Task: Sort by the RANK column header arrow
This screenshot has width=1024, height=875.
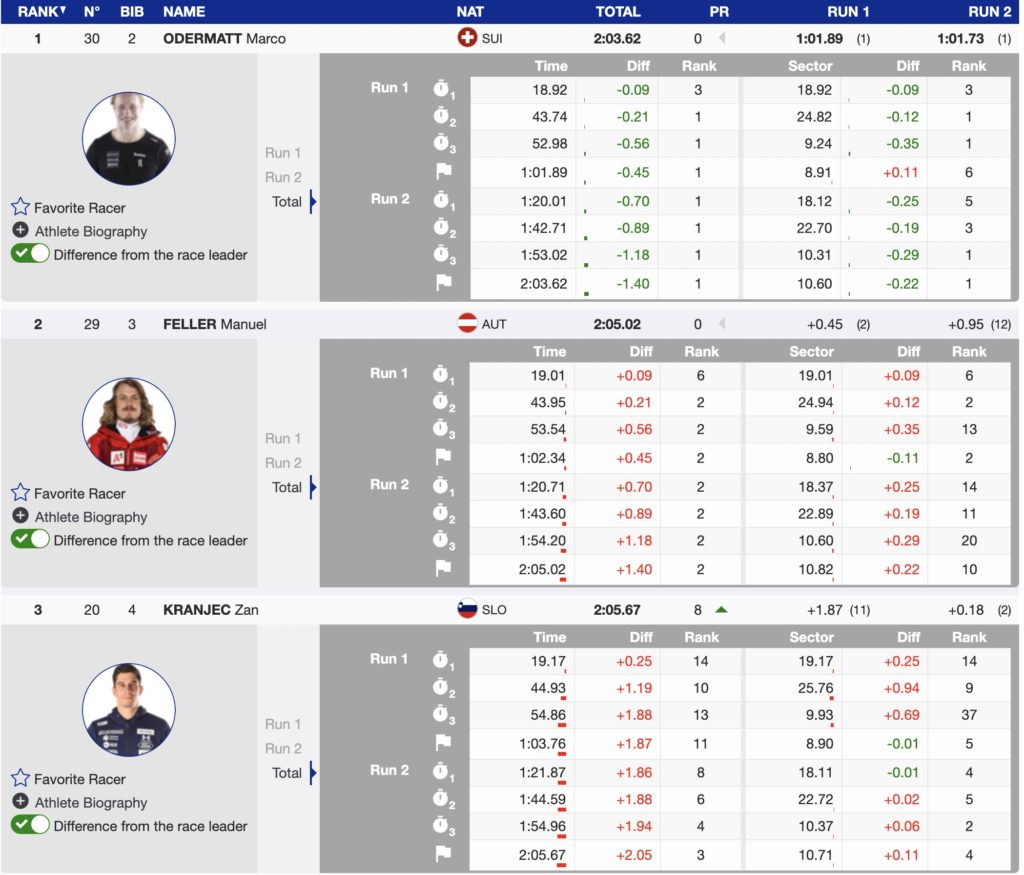Action: [63, 11]
